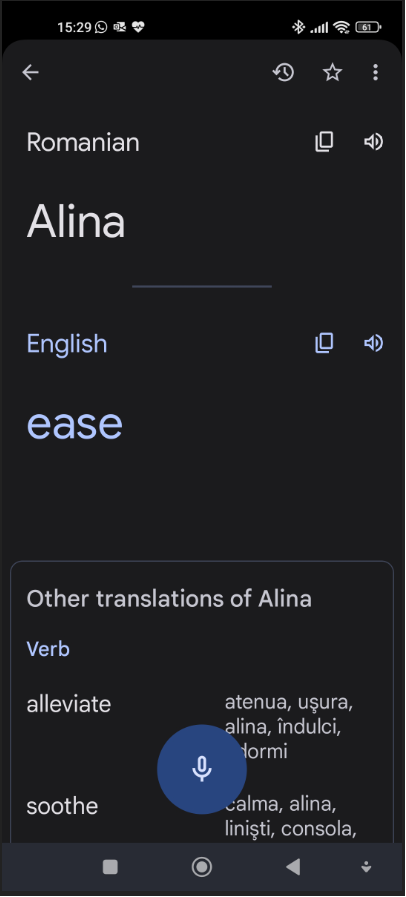Play English translation audio
Image resolution: width=406 pixels, height=897 pixels.
coord(373,343)
